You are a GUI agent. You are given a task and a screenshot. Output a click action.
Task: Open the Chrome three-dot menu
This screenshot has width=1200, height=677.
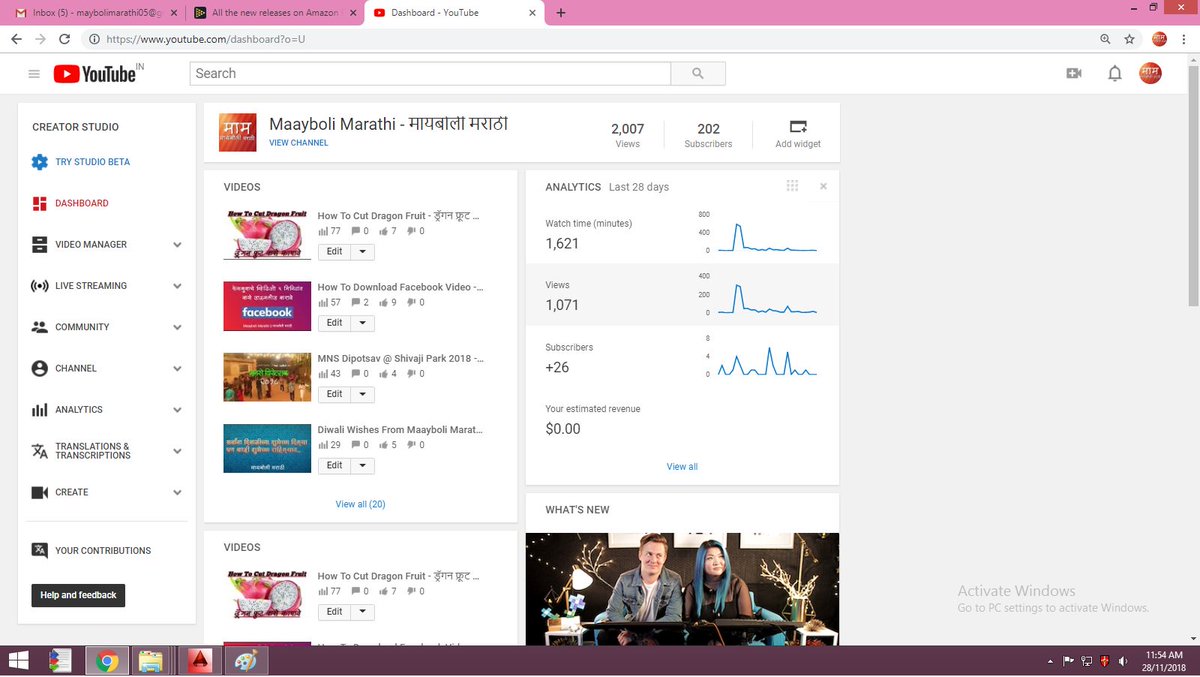(x=1185, y=39)
